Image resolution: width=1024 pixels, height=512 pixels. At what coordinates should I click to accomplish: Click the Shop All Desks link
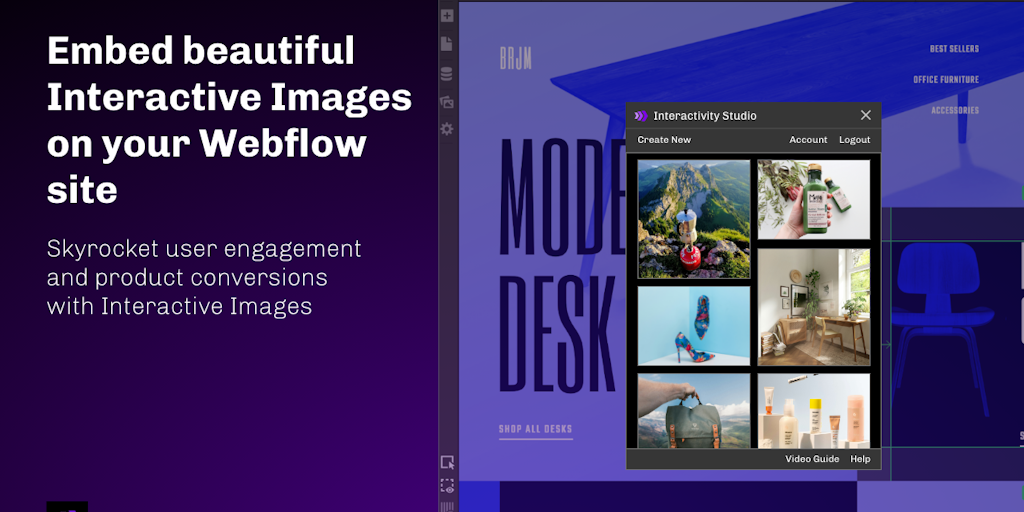tap(535, 429)
